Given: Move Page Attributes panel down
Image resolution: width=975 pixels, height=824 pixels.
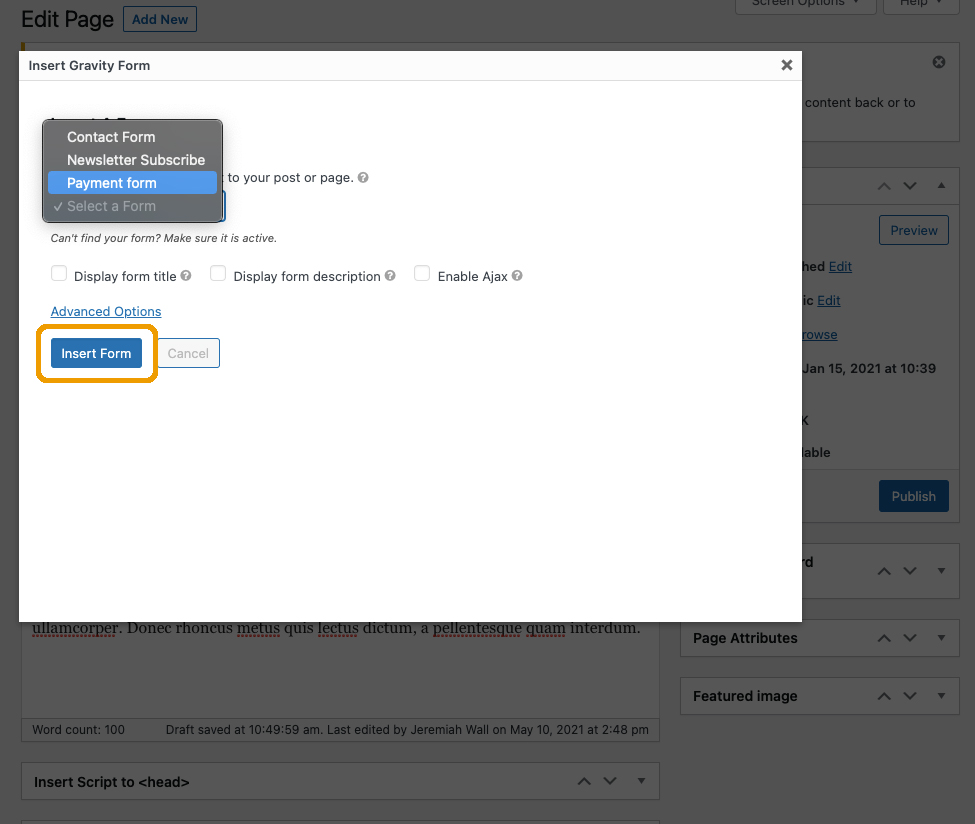Looking at the screenshot, I should (x=910, y=638).
